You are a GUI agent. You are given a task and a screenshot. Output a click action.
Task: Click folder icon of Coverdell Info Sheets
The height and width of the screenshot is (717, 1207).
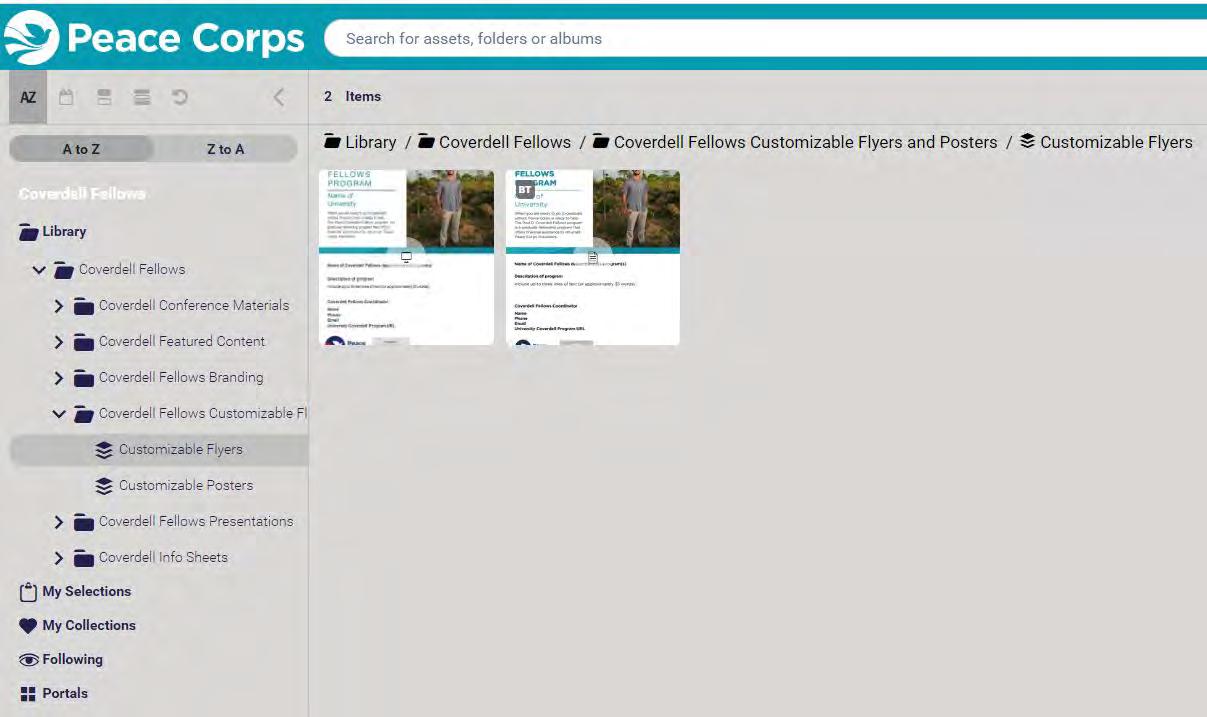pyautogui.click(x=84, y=558)
